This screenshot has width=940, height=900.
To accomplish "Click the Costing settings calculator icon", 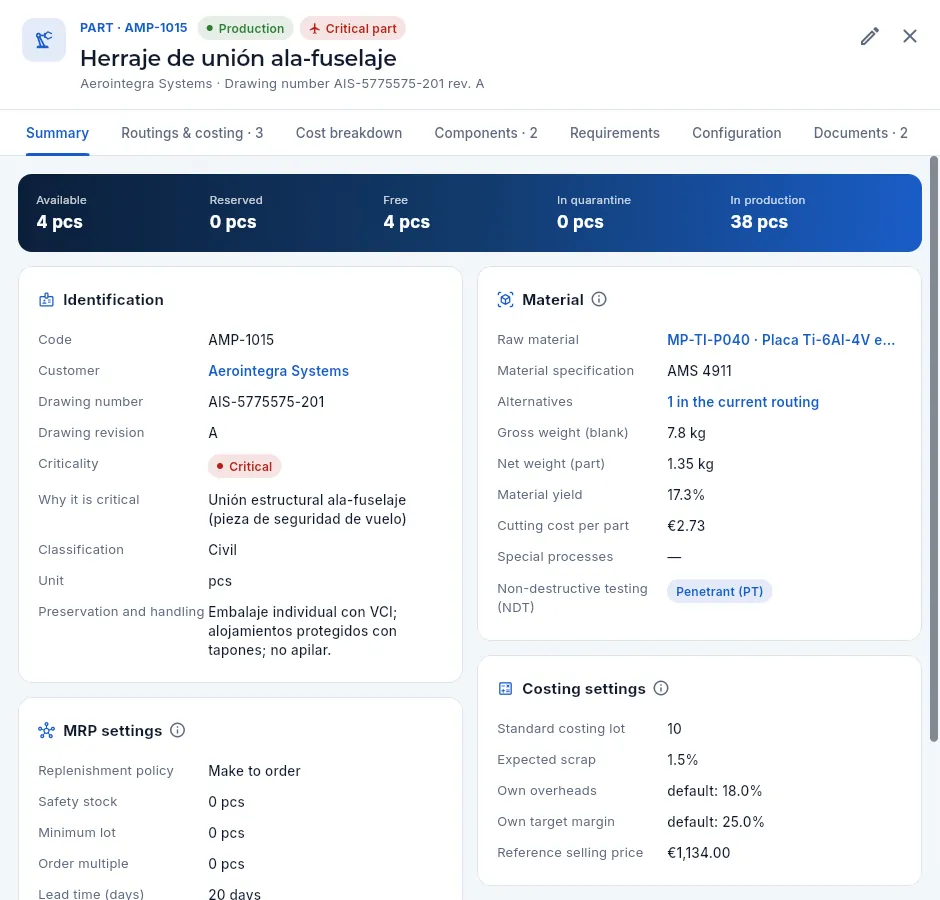I will (x=505, y=688).
